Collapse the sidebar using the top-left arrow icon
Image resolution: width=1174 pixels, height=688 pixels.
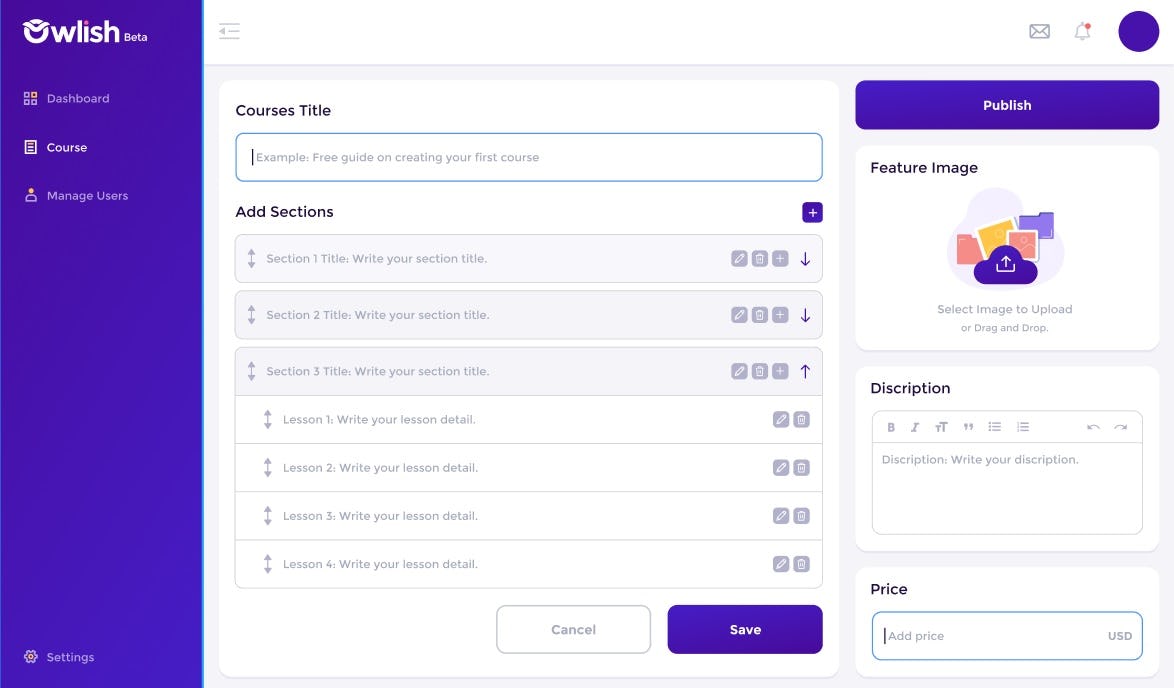click(x=229, y=31)
